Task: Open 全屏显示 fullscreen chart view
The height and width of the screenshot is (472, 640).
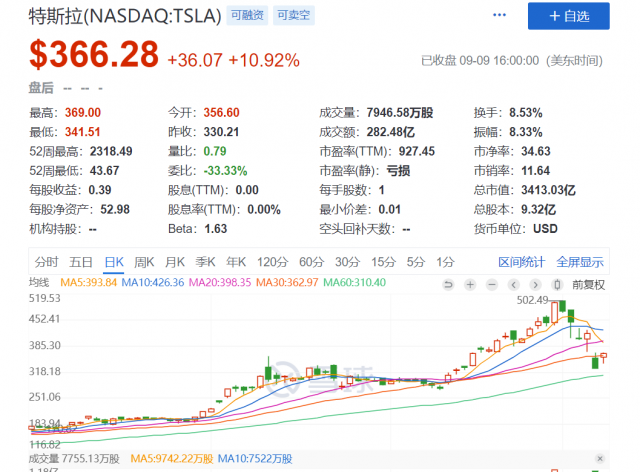Action: coord(580,262)
